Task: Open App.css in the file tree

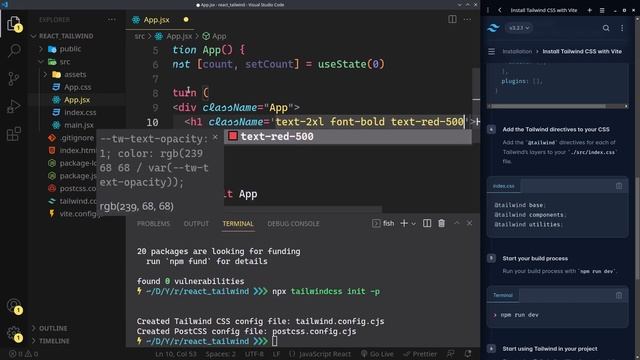Action: 78,87
